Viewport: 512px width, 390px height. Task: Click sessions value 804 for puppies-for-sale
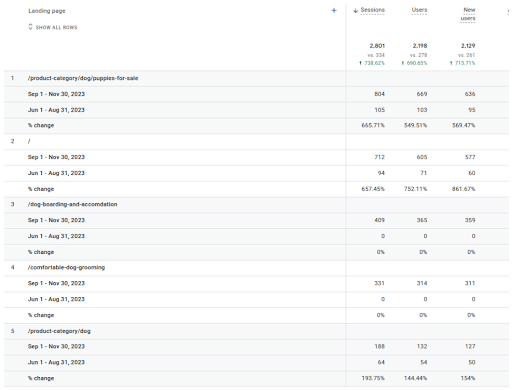coord(379,94)
